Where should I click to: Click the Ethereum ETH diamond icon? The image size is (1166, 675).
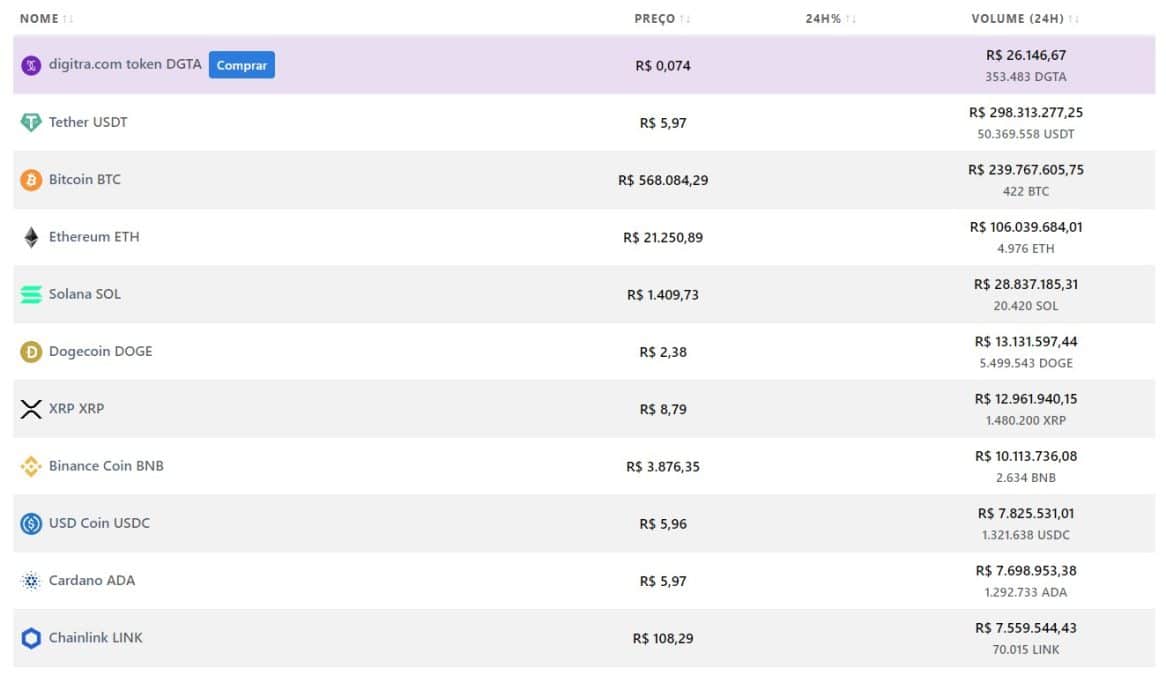tap(31, 237)
